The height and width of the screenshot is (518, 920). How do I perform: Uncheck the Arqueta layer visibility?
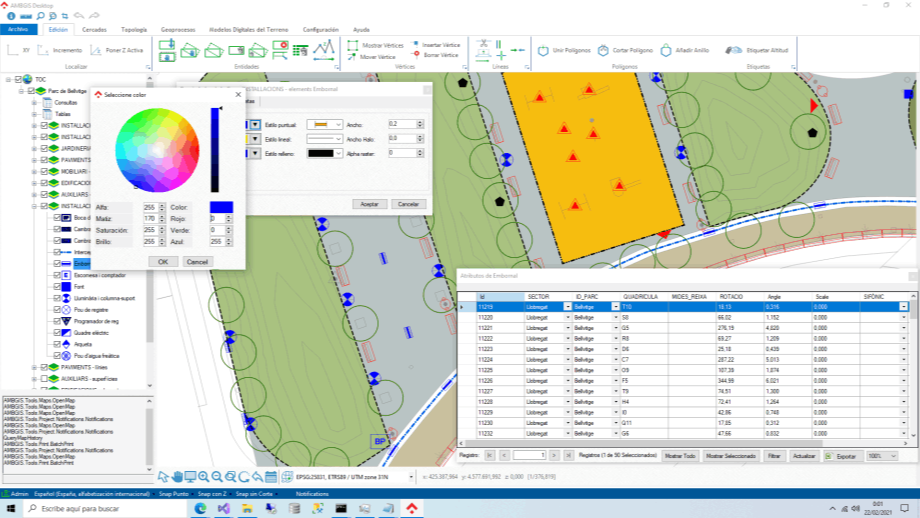pyautogui.click(x=57, y=342)
